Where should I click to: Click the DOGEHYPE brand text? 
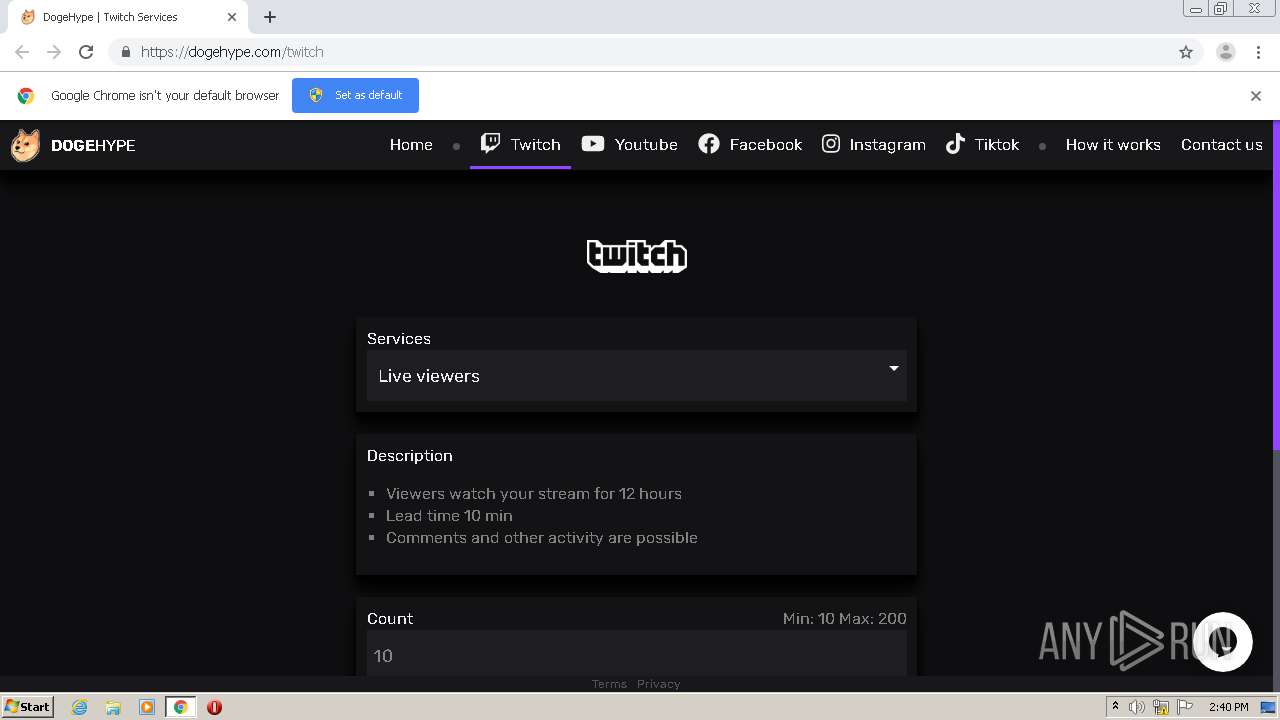click(x=93, y=145)
